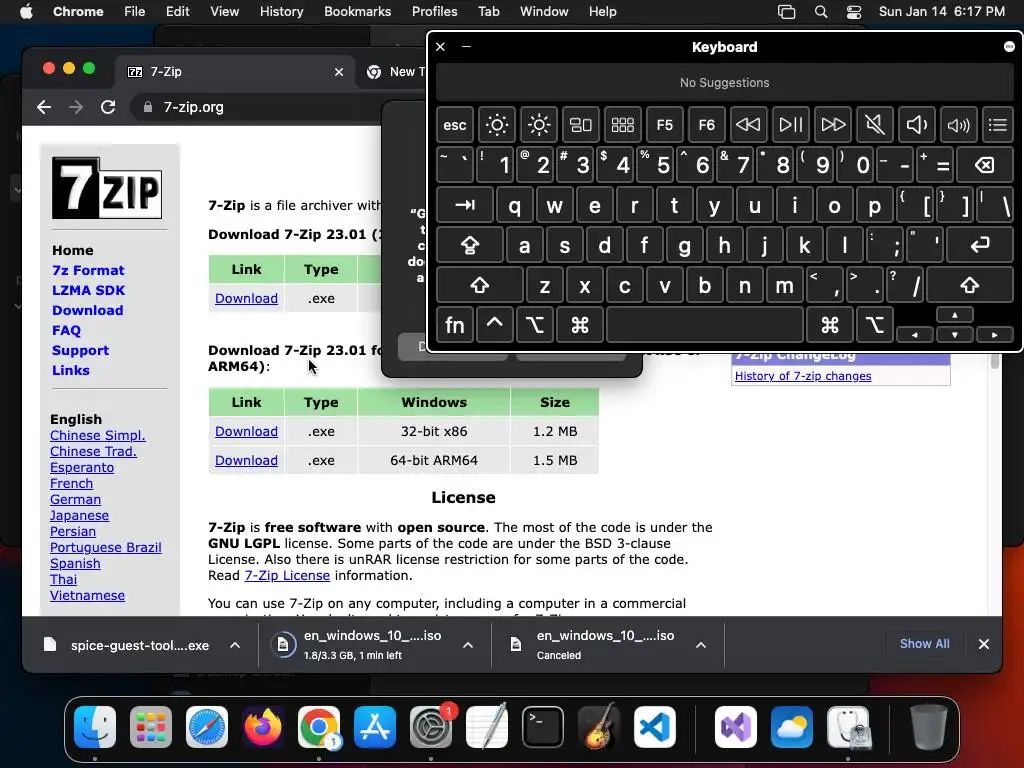Close the Chrome downloads bar
Image resolution: width=1024 pixels, height=768 pixels.
(984, 644)
